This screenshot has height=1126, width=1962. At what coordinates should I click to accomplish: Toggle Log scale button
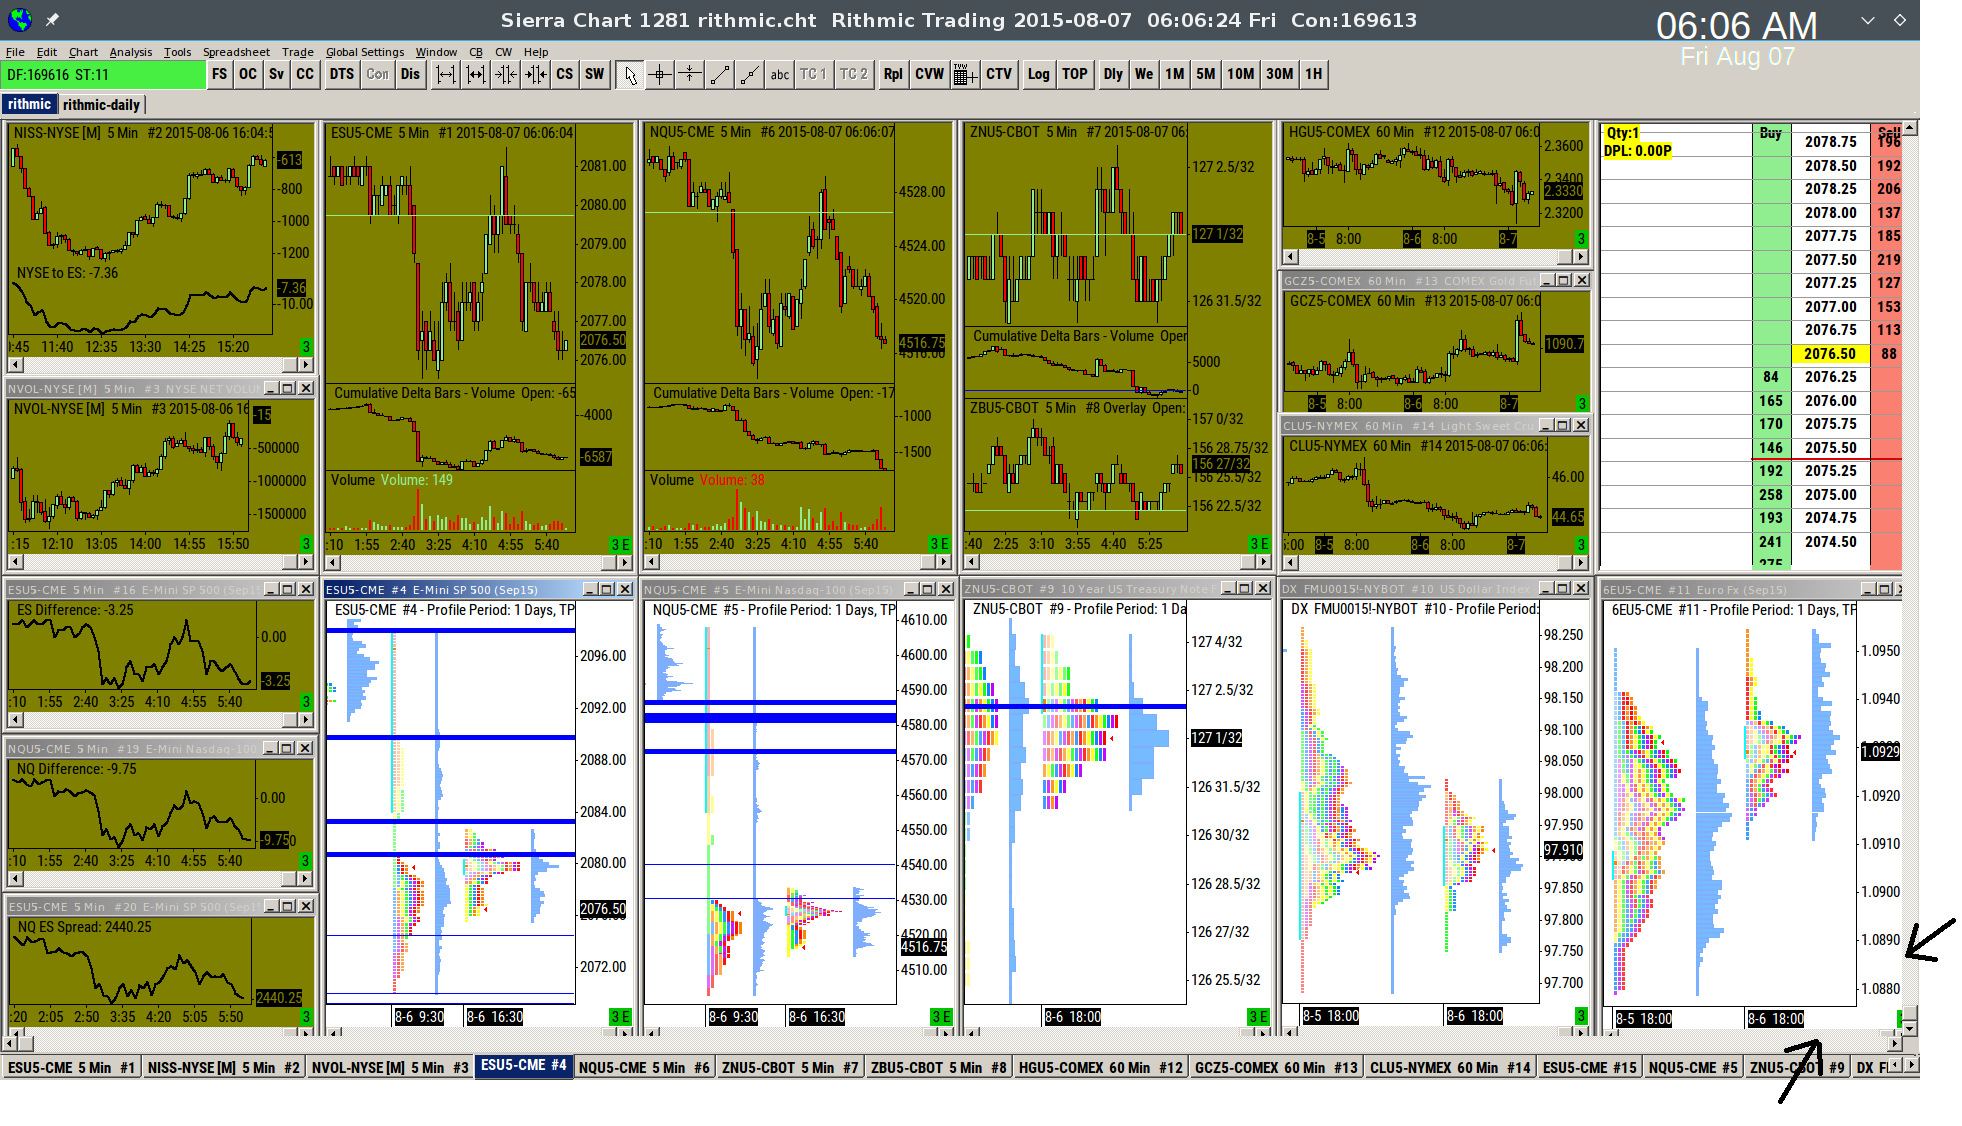tap(1038, 75)
